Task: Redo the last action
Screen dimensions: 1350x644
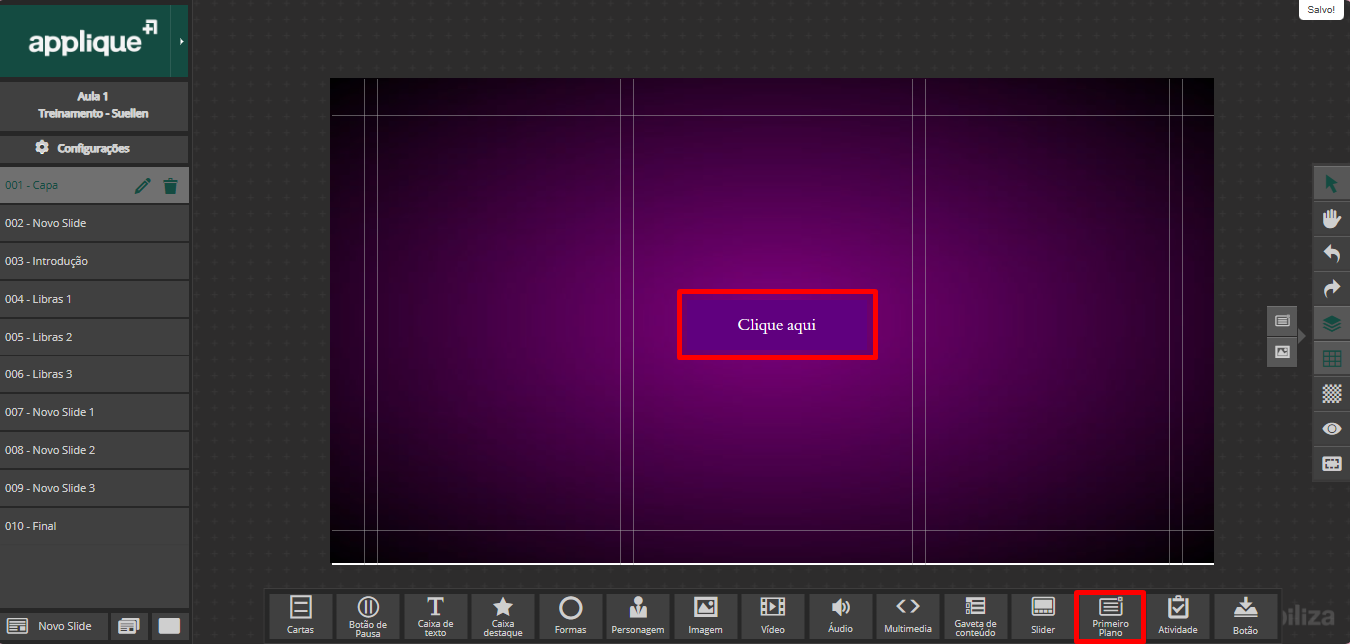Action: [x=1331, y=289]
